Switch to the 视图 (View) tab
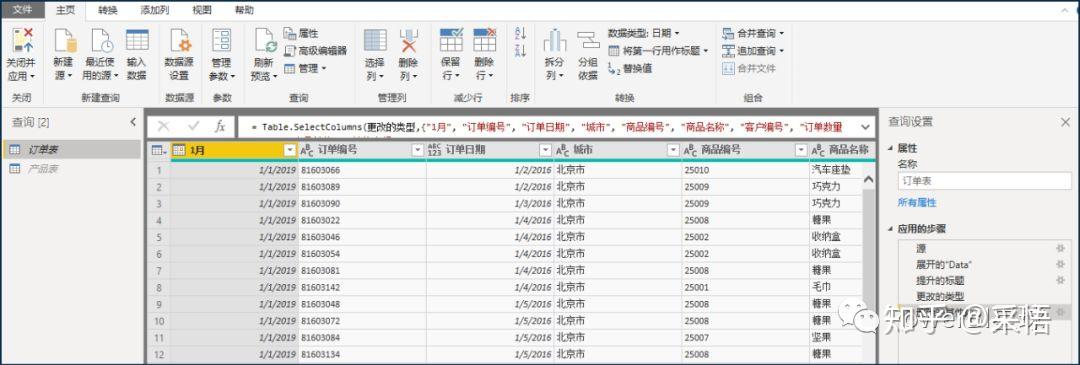 click(x=202, y=10)
